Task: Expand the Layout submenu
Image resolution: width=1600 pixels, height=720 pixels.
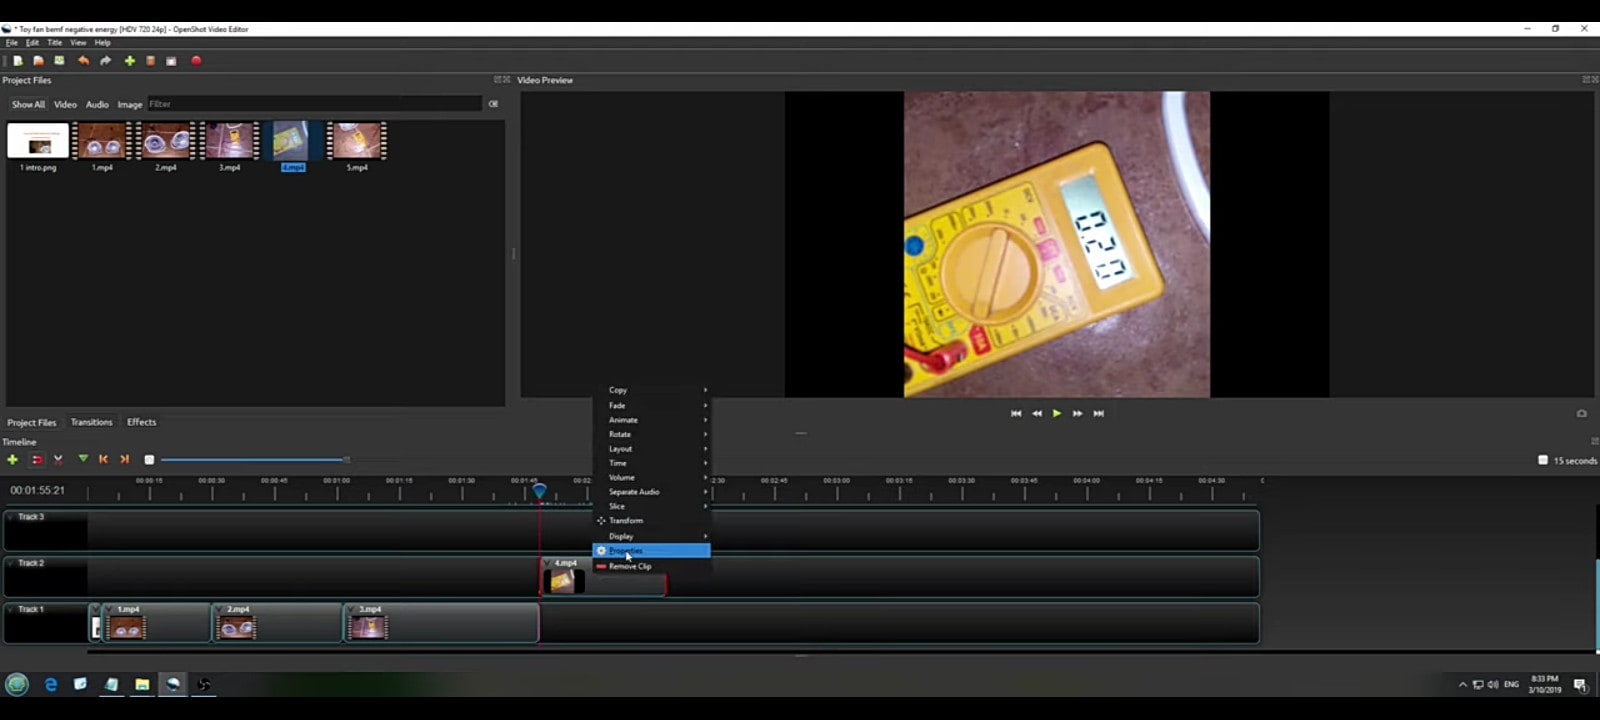Action: pos(652,449)
